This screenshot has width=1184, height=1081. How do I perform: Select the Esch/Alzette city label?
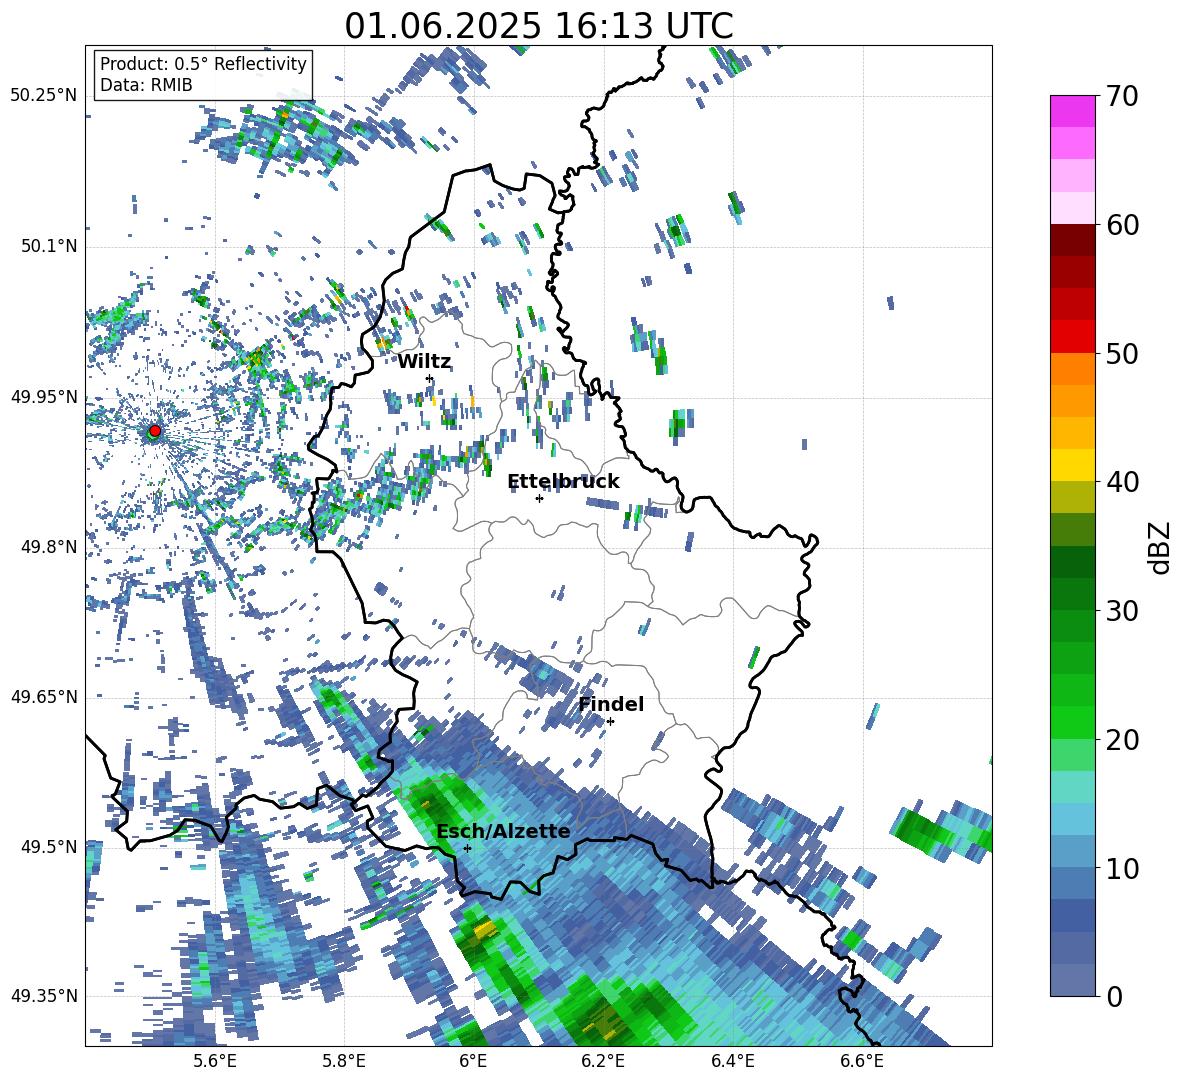click(503, 831)
